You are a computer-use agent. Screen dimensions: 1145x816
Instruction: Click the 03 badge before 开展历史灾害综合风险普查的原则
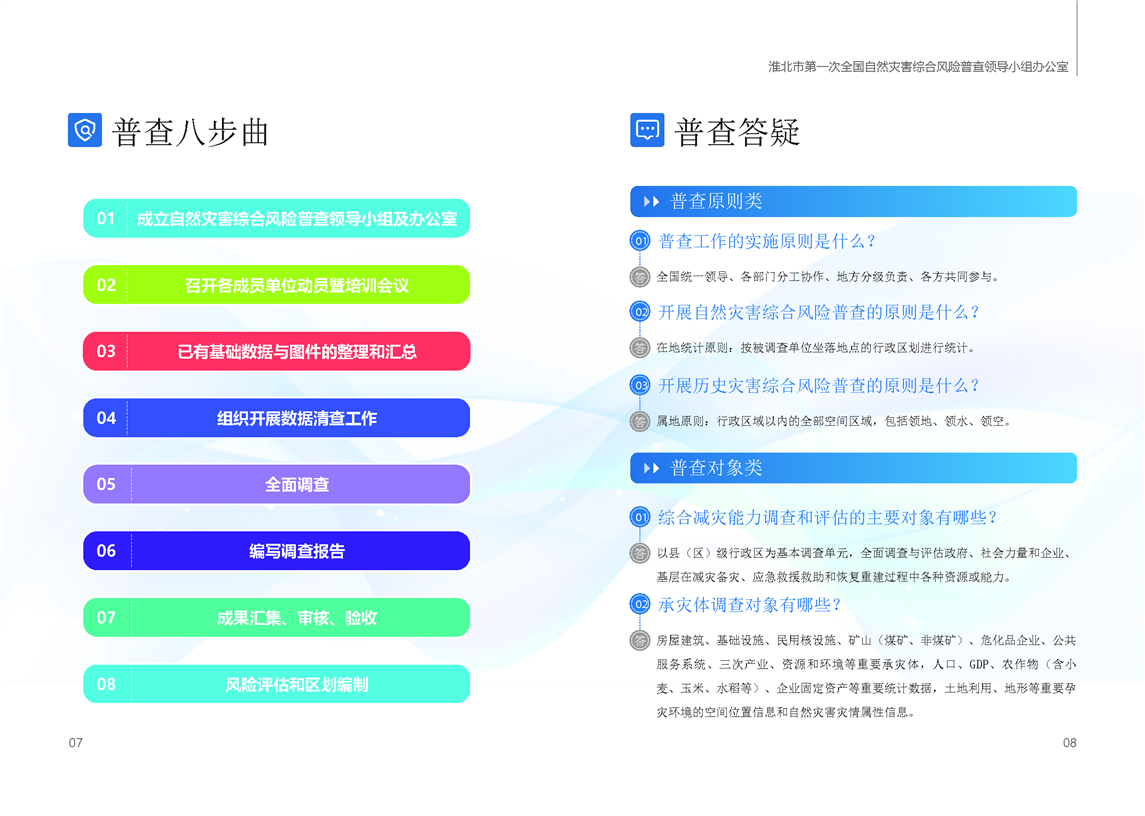click(640, 385)
